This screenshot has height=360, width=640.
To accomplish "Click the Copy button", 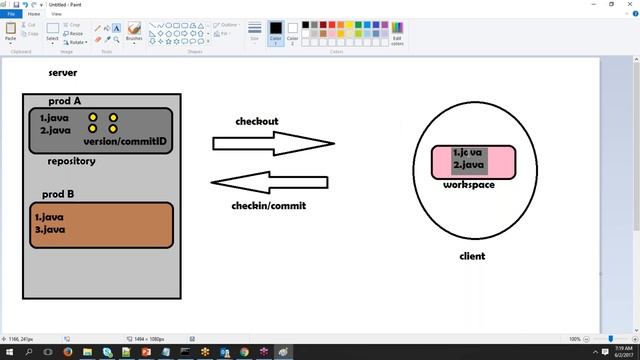I will (30, 33).
